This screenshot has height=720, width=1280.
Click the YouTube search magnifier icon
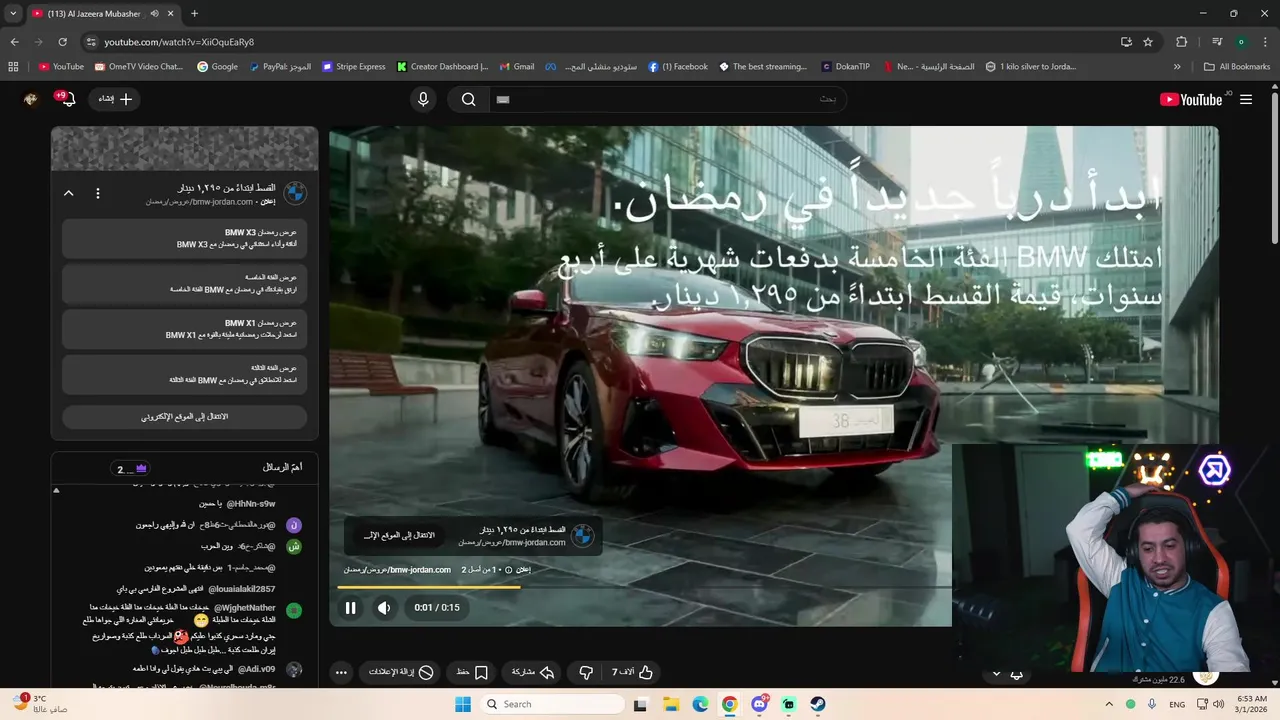pos(468,99)
